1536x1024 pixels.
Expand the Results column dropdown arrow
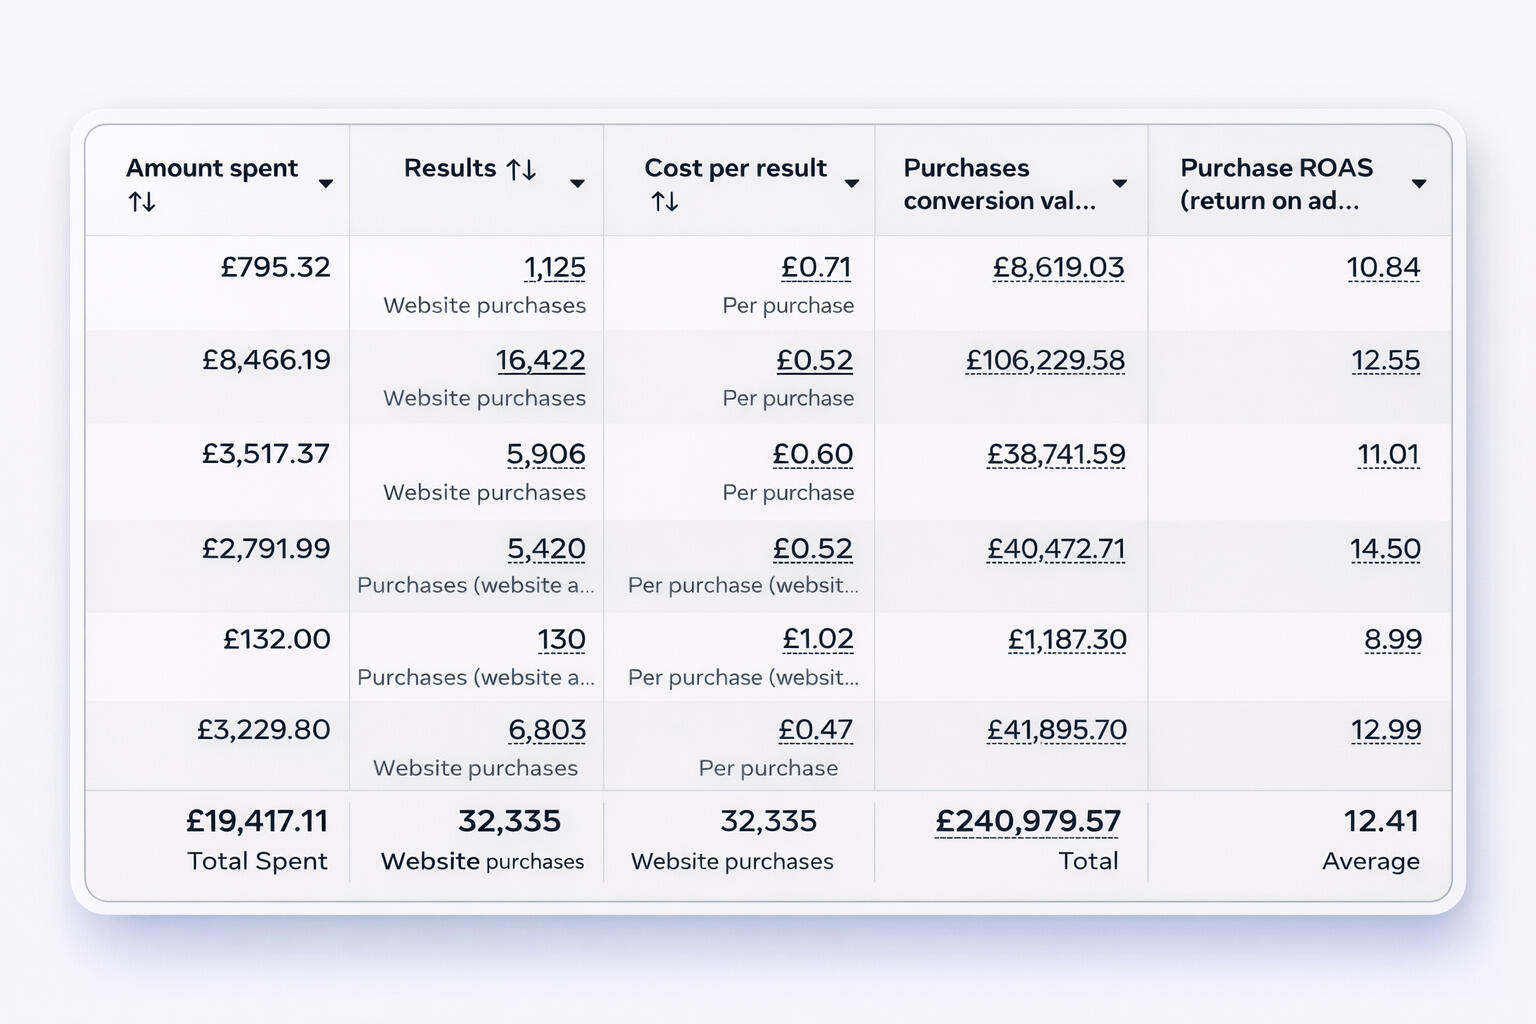(x=577, y=184)
